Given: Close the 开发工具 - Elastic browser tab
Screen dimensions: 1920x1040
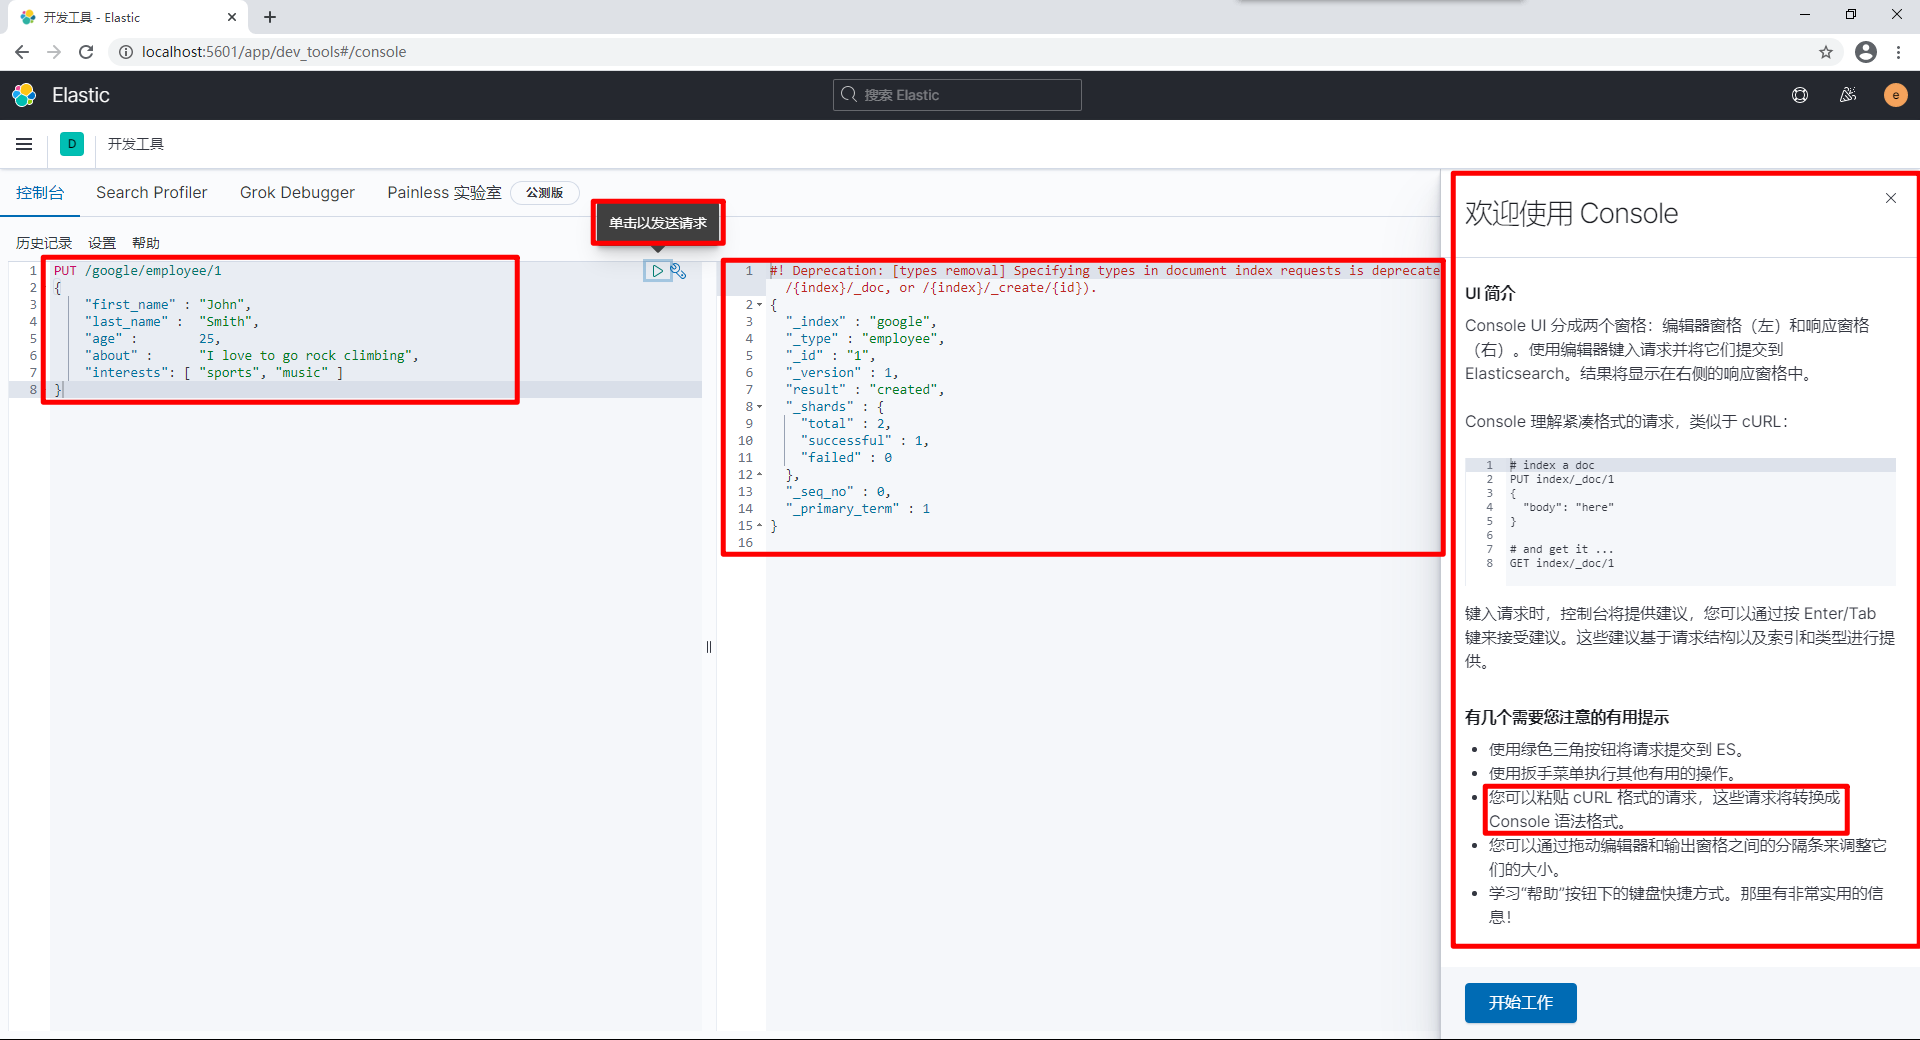Looking at the screenshot, I should [x=232, y=17].
